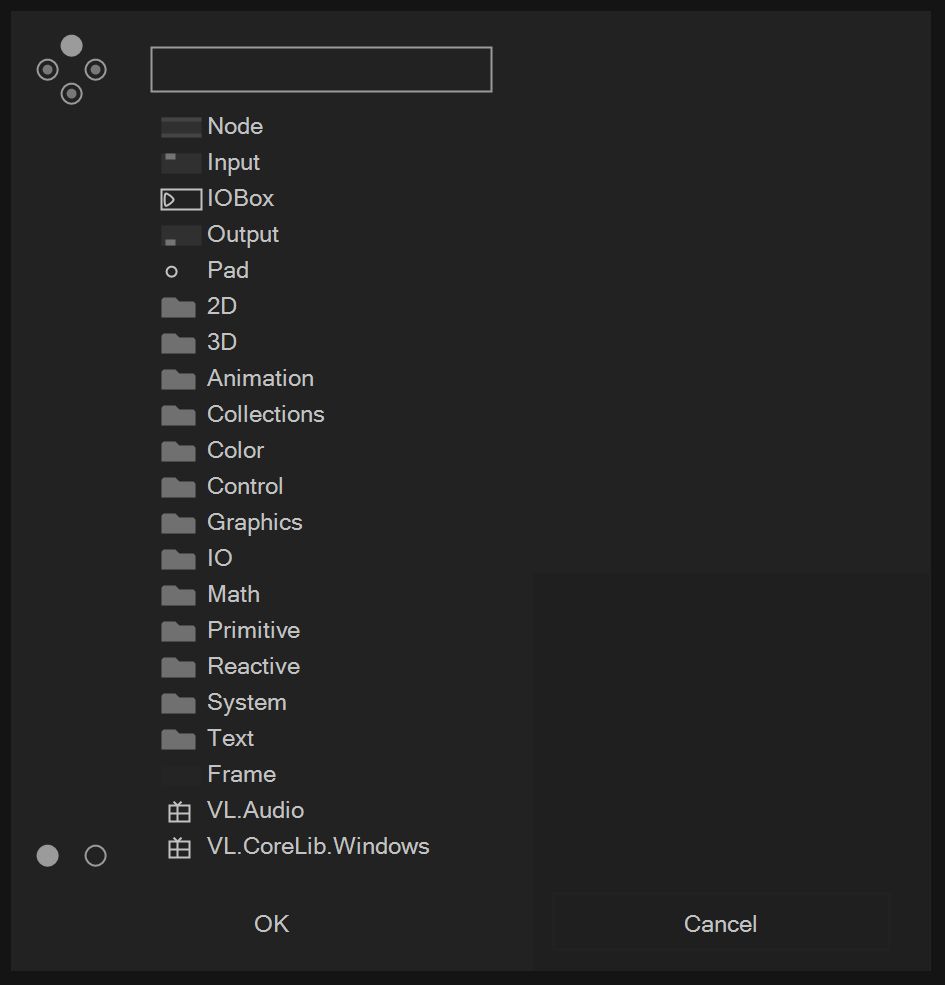Select the right circle in the four-circle cluster
Screen dimensions: 945x985
96,70
